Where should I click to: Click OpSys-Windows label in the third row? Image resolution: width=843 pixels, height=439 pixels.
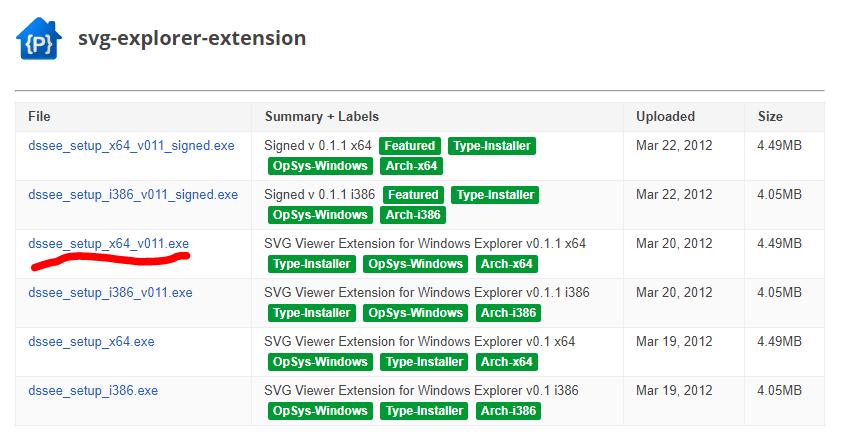415,264
